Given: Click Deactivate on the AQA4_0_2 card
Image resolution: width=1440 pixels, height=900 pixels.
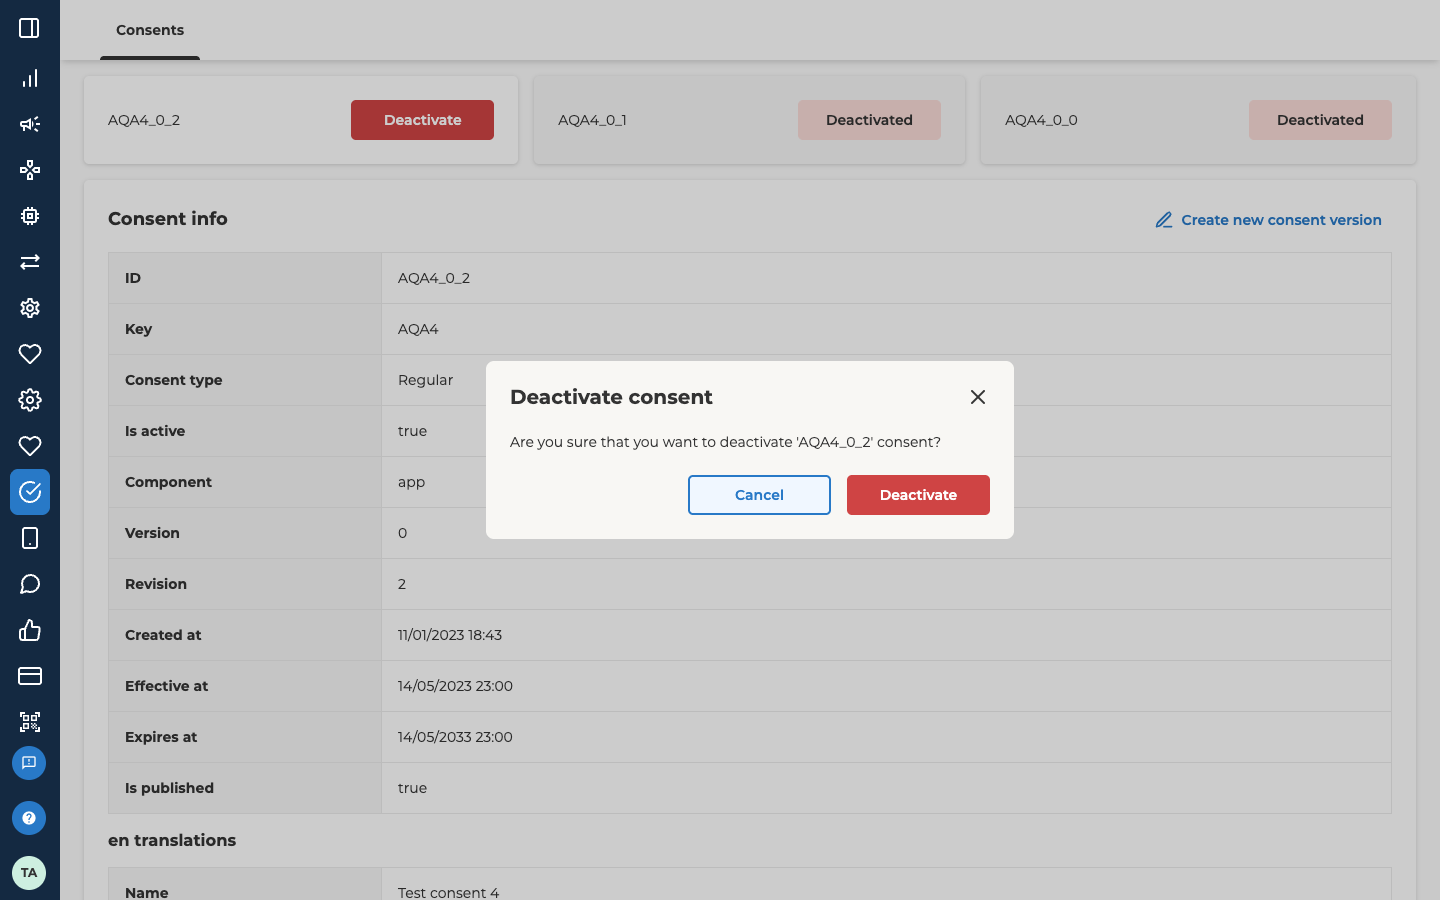Looking at the screenshot, I should (x=422, y=120).
